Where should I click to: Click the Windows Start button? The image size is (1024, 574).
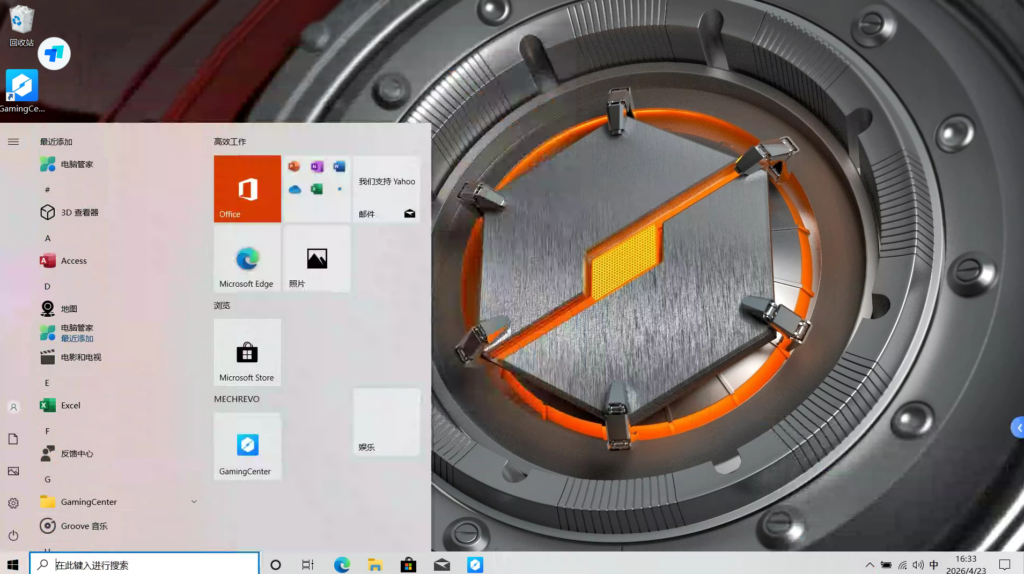point(13,565)
